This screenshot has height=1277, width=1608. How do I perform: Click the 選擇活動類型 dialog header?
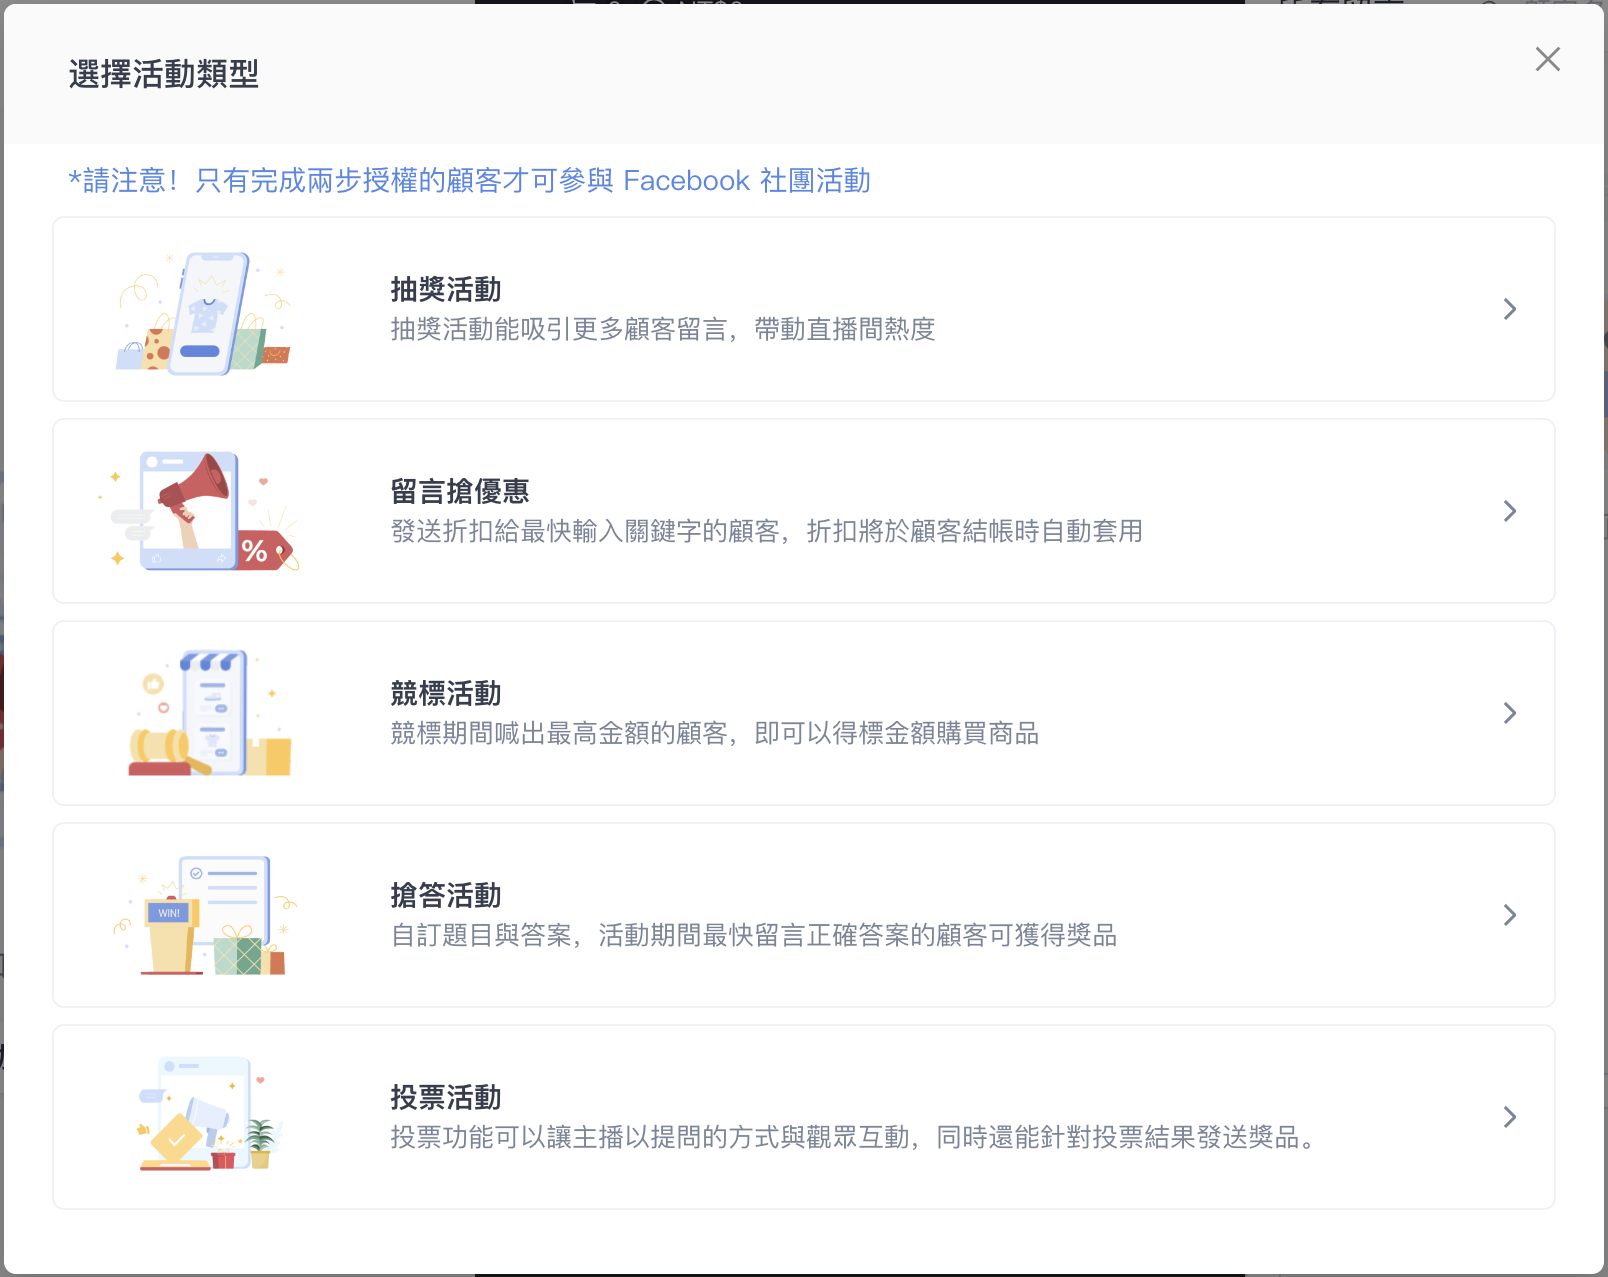163,74
